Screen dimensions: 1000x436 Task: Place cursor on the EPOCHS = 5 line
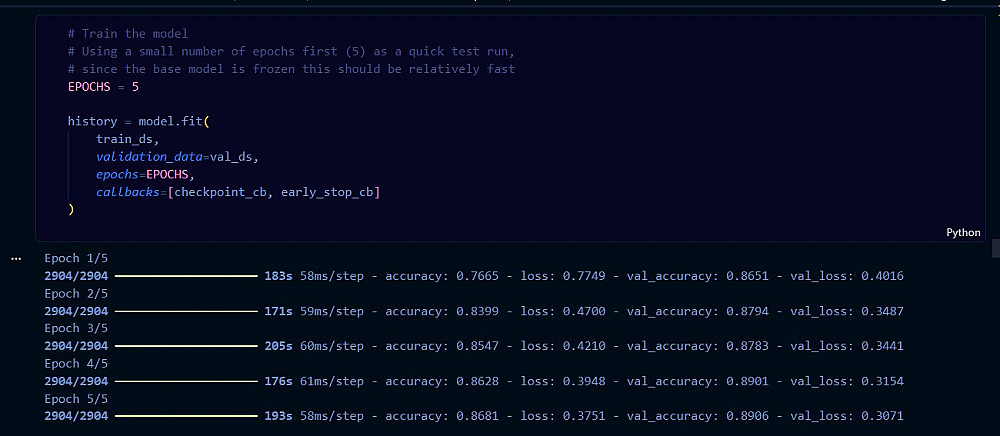pyautogui.click(x=103, y=87)
